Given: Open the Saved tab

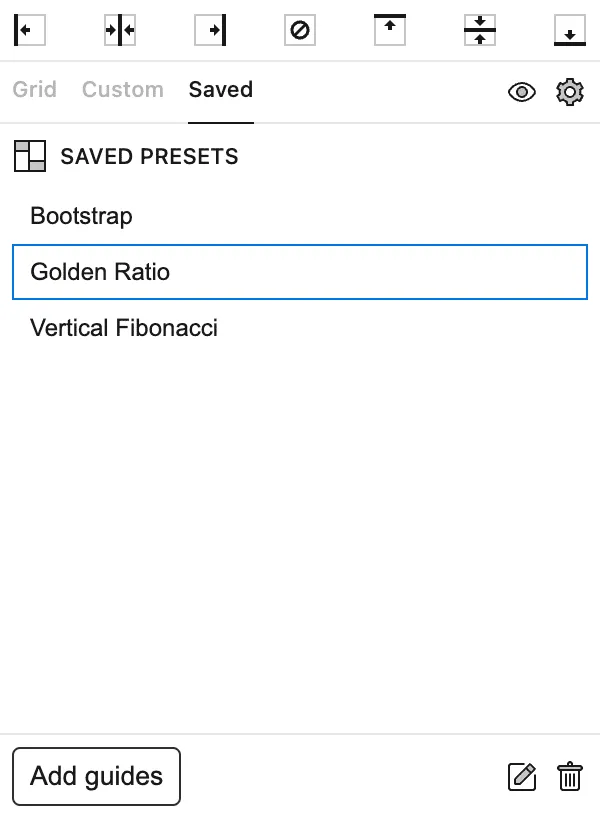Looking at the screenshot, I should tap(221, 90).
